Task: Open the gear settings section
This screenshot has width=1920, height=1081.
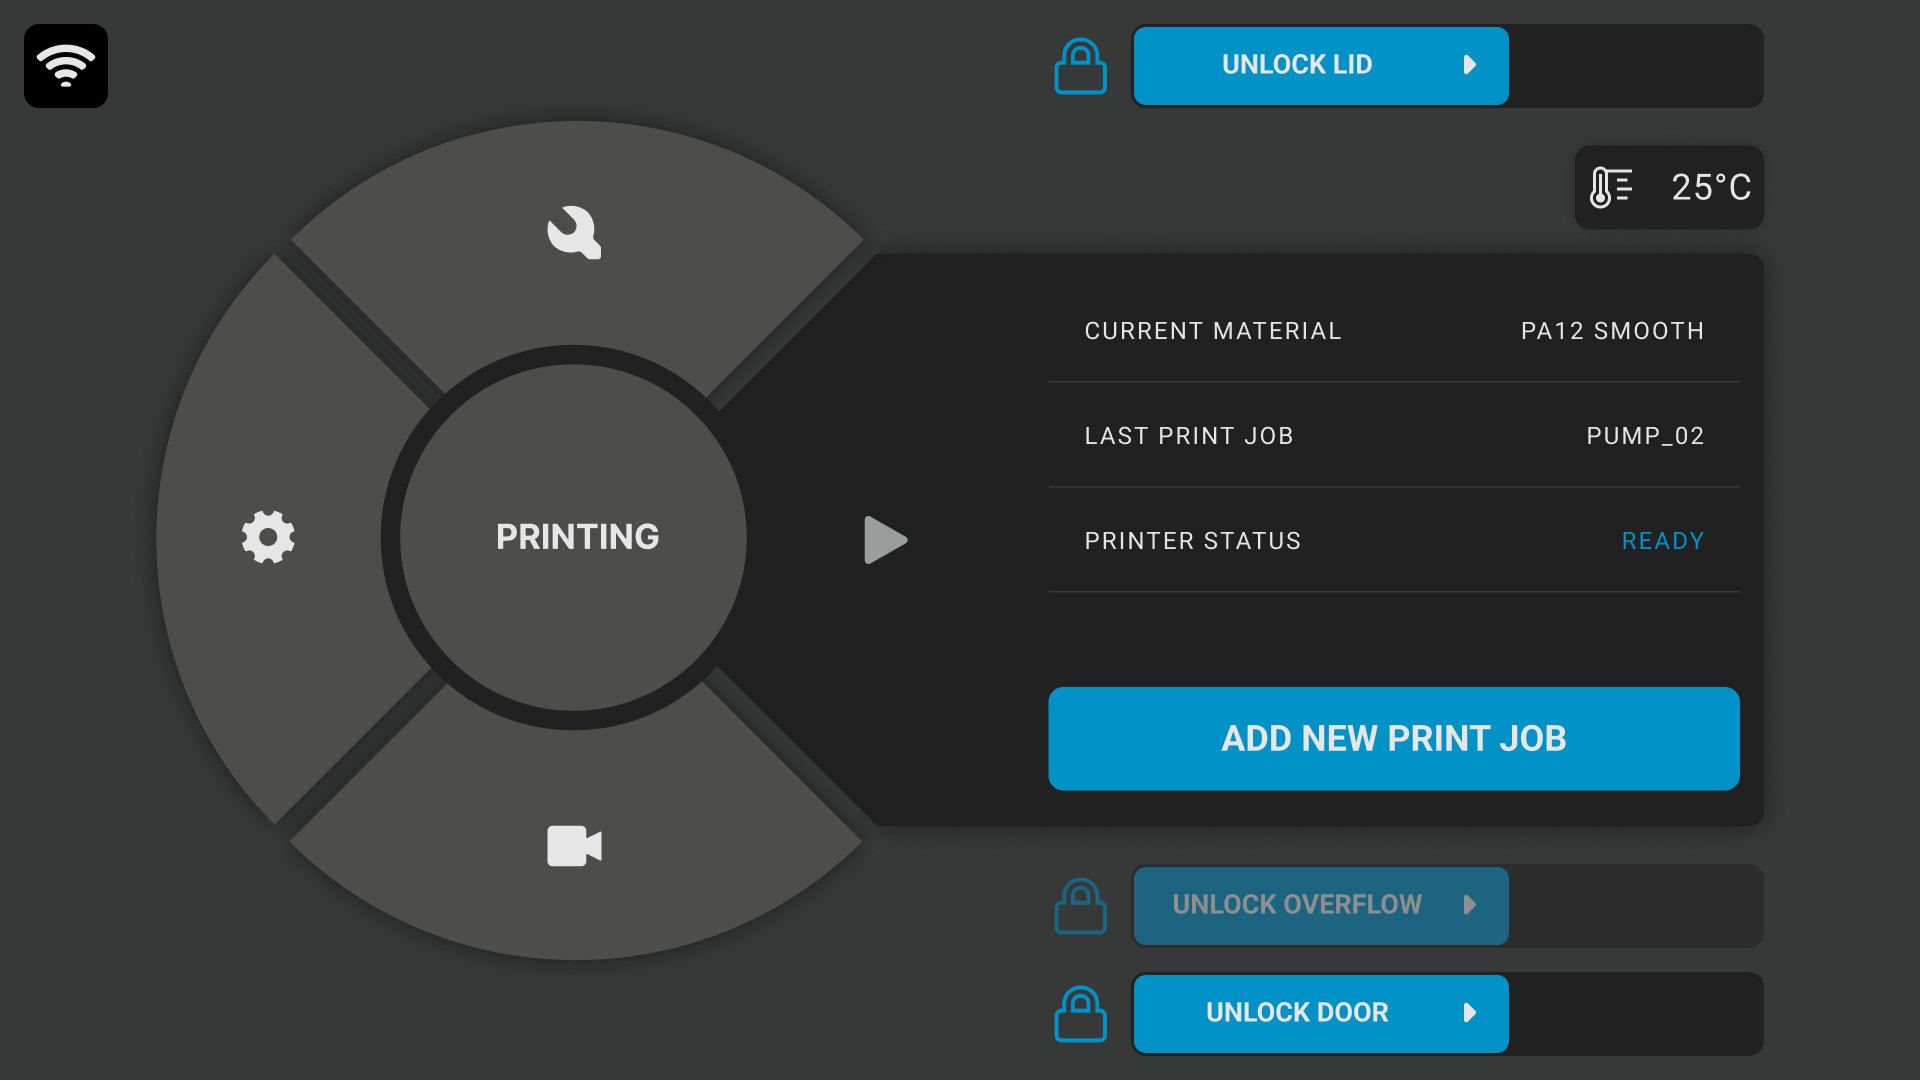Action: pyautogui.click(x=268, y=537)
